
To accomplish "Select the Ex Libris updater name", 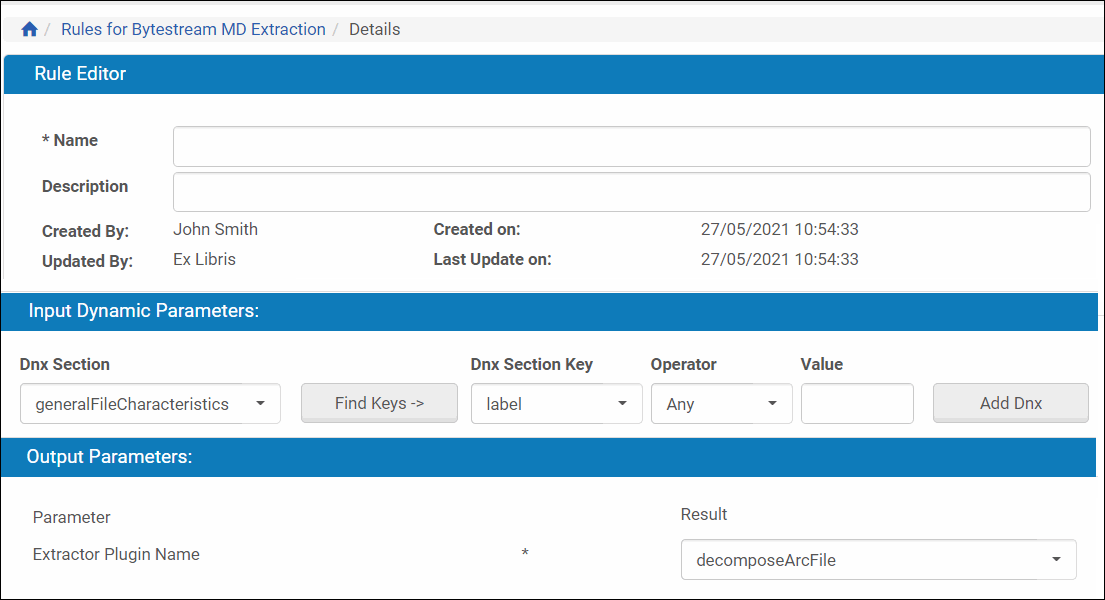I will coord(204,260).
